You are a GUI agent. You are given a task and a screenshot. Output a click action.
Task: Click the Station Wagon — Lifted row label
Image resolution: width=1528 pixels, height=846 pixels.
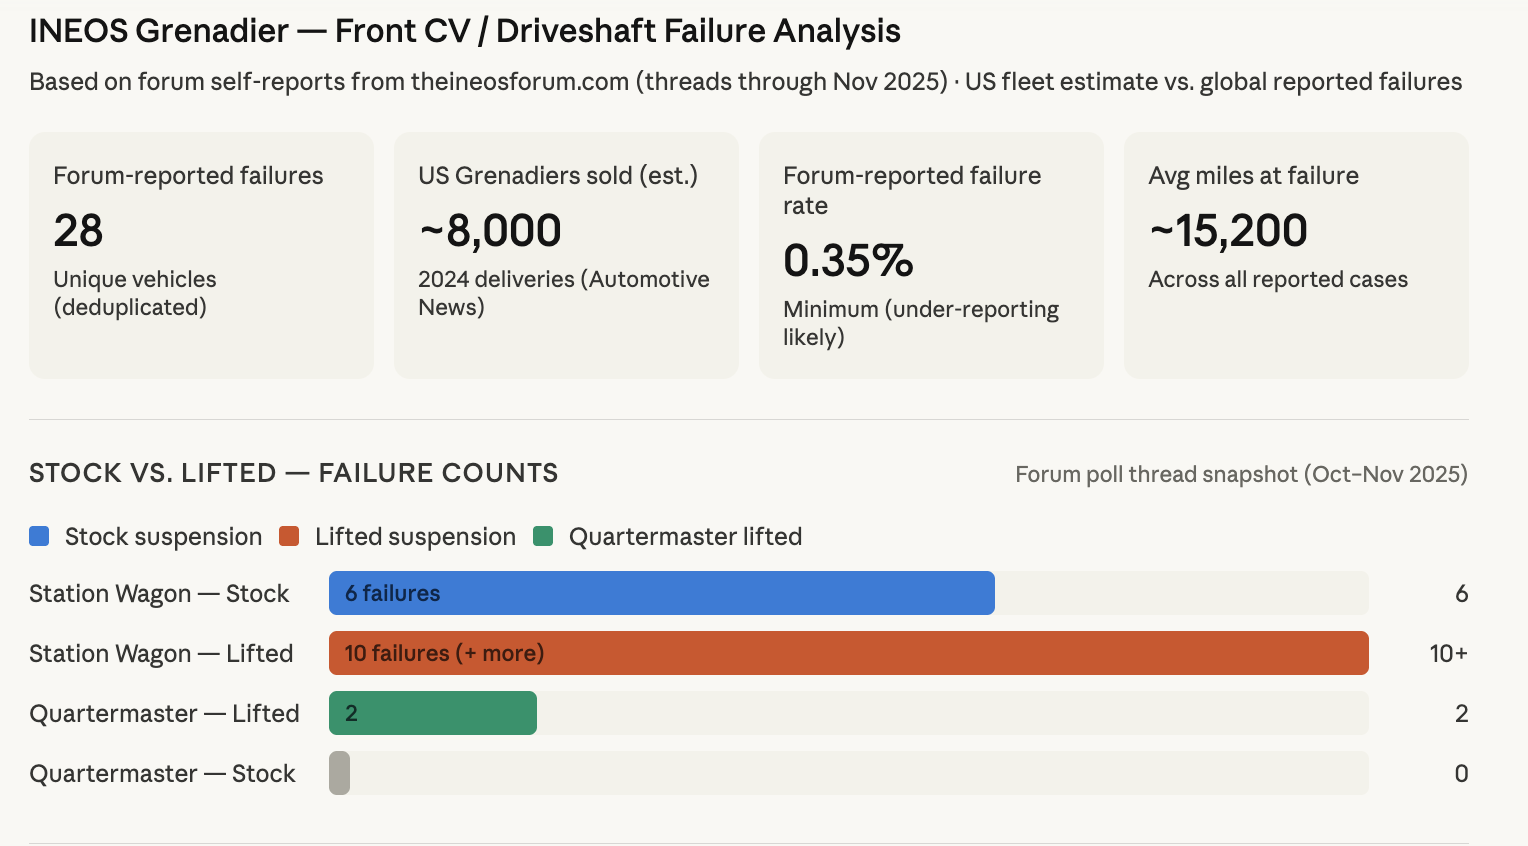coord(161,654)
